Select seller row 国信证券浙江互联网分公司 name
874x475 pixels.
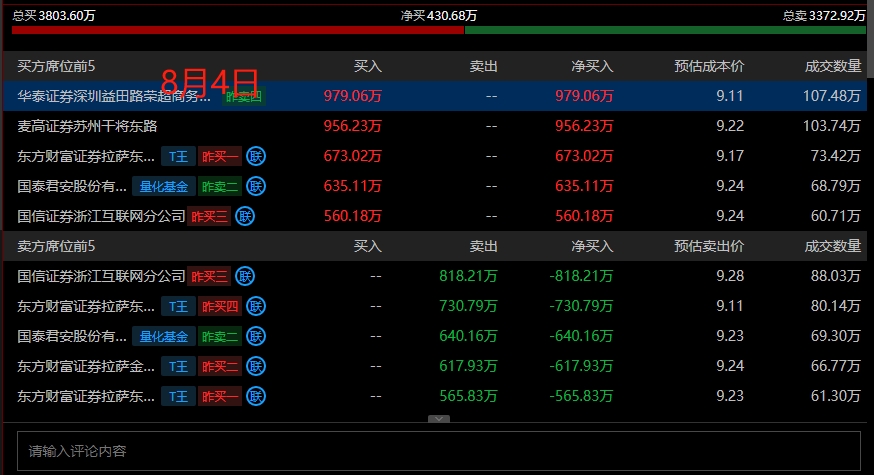(101, 276)
